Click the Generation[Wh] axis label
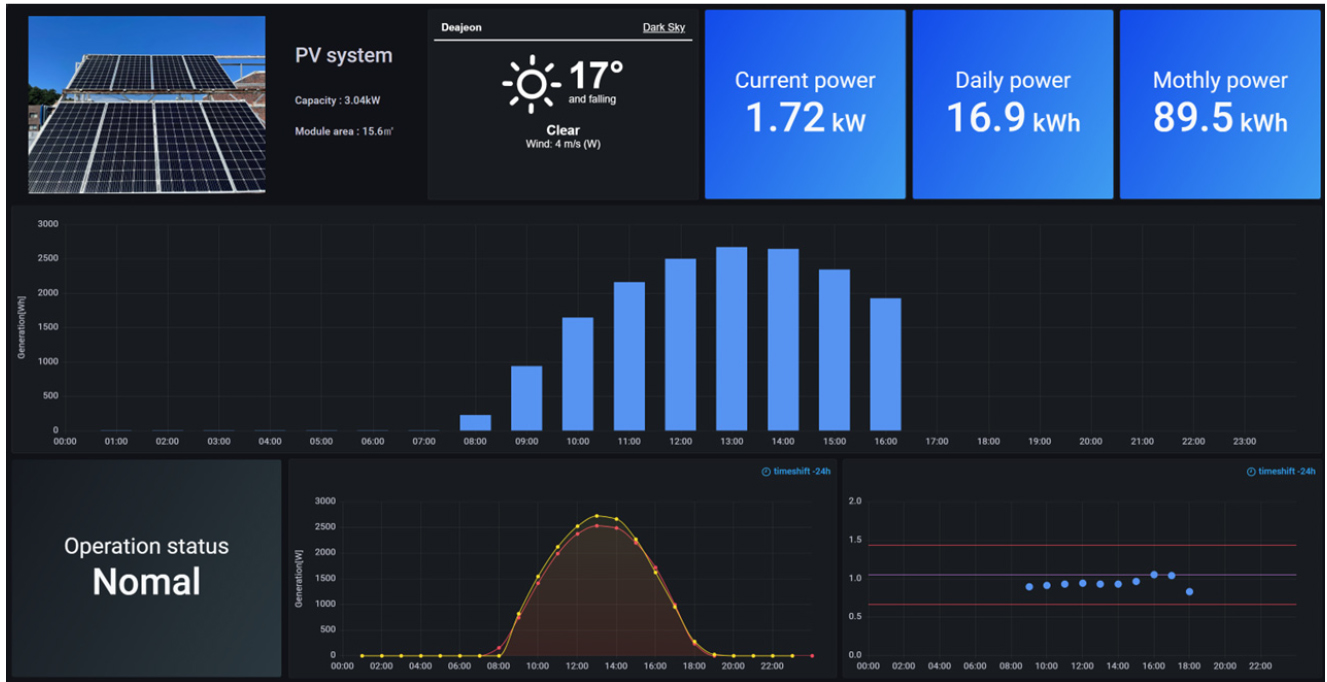 [20, 329]
